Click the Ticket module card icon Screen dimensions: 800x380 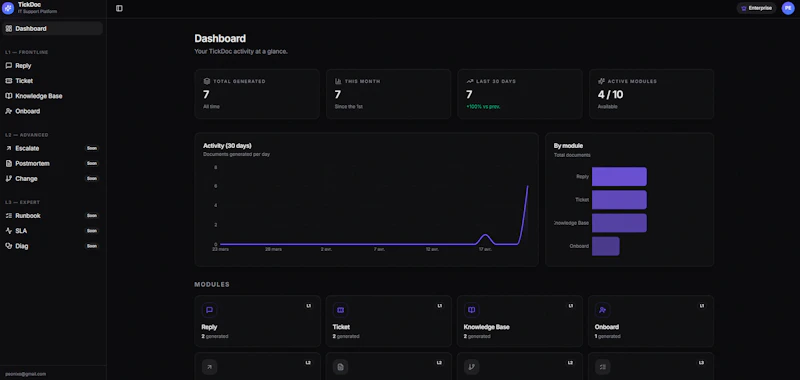click(x=340, y=310)
